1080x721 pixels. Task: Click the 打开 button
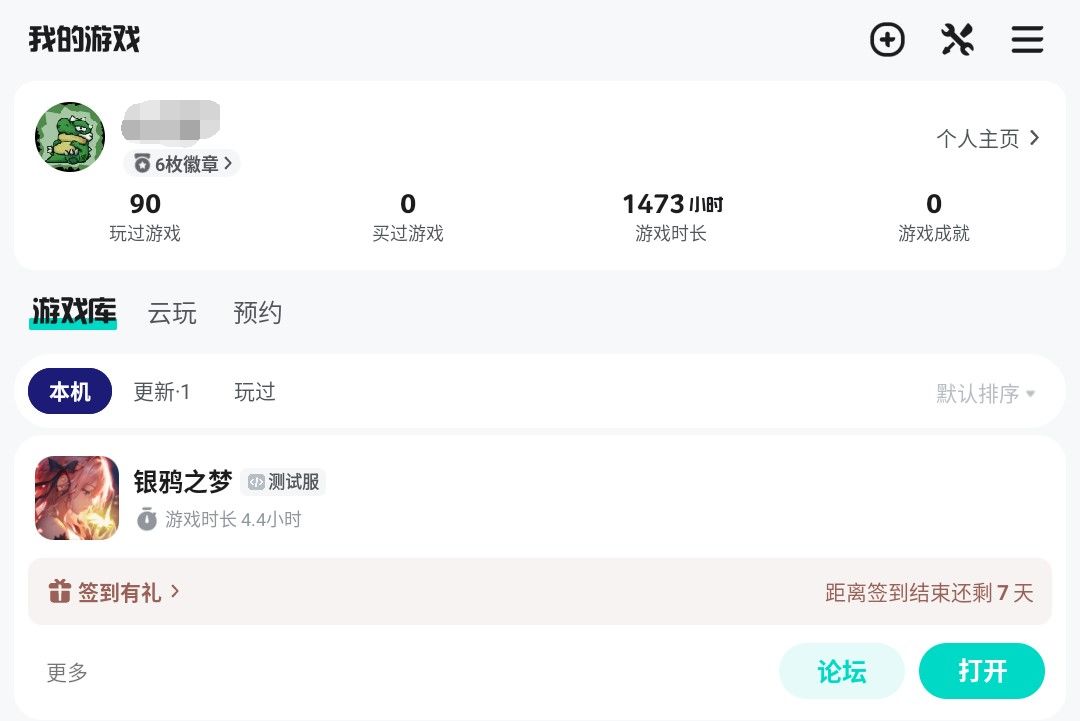[x=981, y=671]
